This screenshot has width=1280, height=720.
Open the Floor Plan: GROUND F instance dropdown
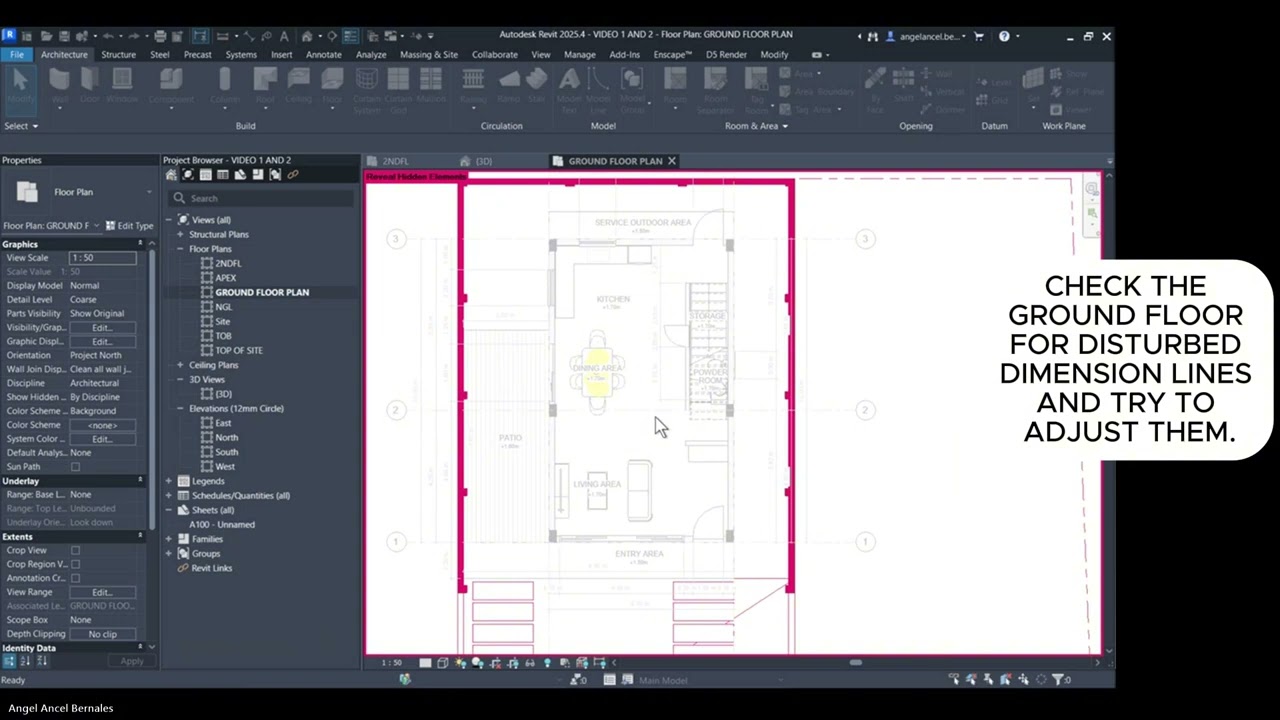(96, 225)
